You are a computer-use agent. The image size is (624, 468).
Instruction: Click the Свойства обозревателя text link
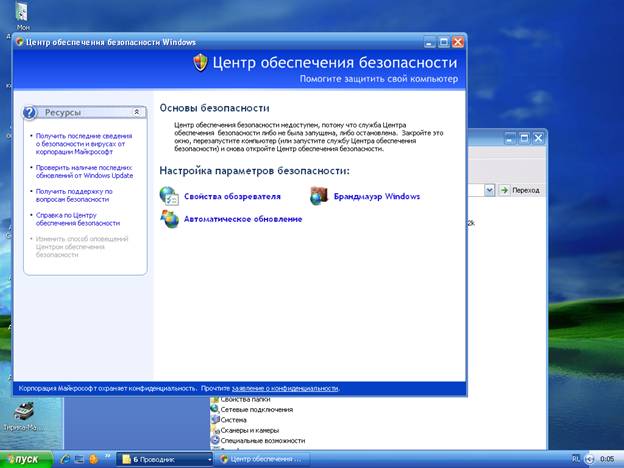tap(232, 196)
